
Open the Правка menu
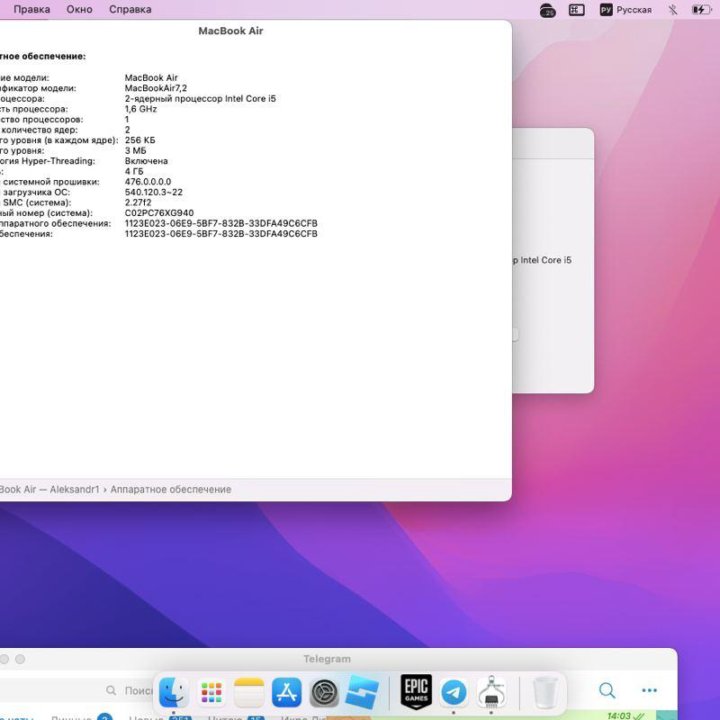pos(32,9)
